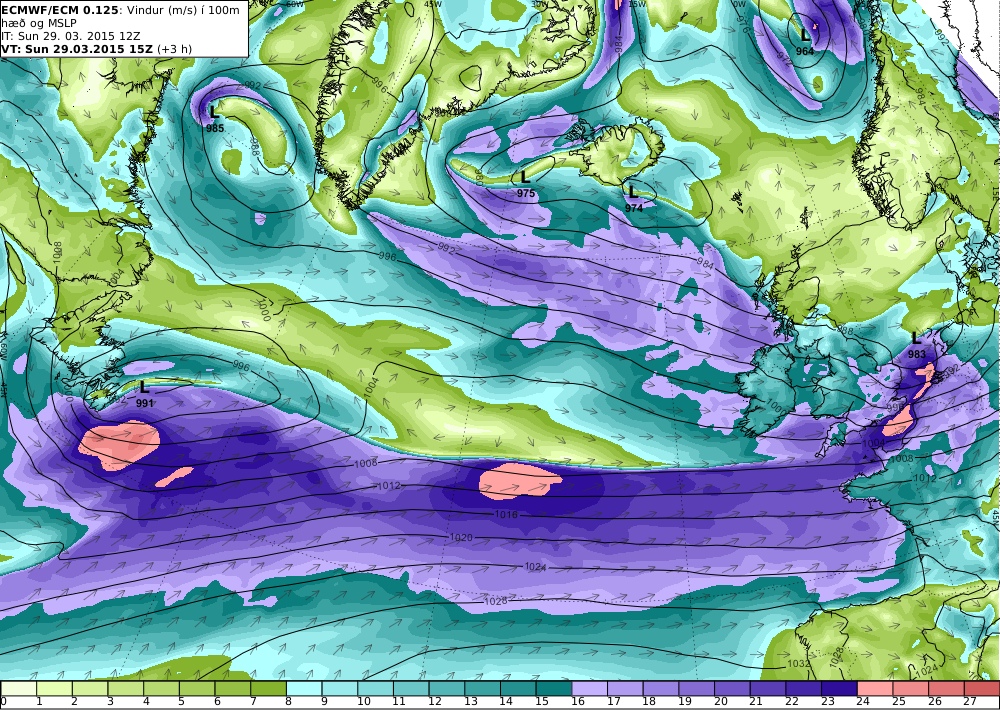
Task: Click the legend swatch between 24 and 25
Action: click(876, 688)
